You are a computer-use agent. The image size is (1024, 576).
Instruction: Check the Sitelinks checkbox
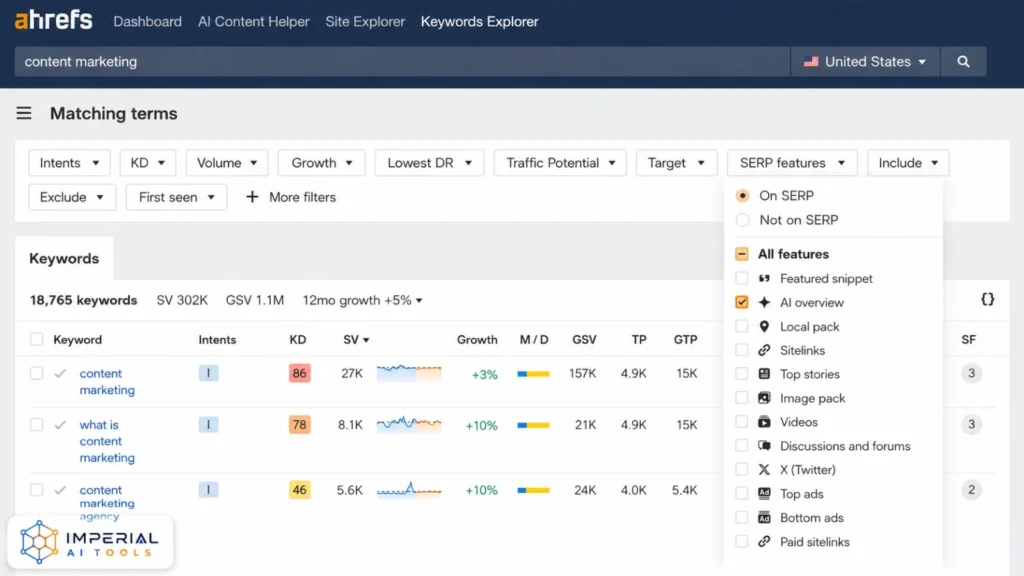pyautogui.click(x=742, y=351)
